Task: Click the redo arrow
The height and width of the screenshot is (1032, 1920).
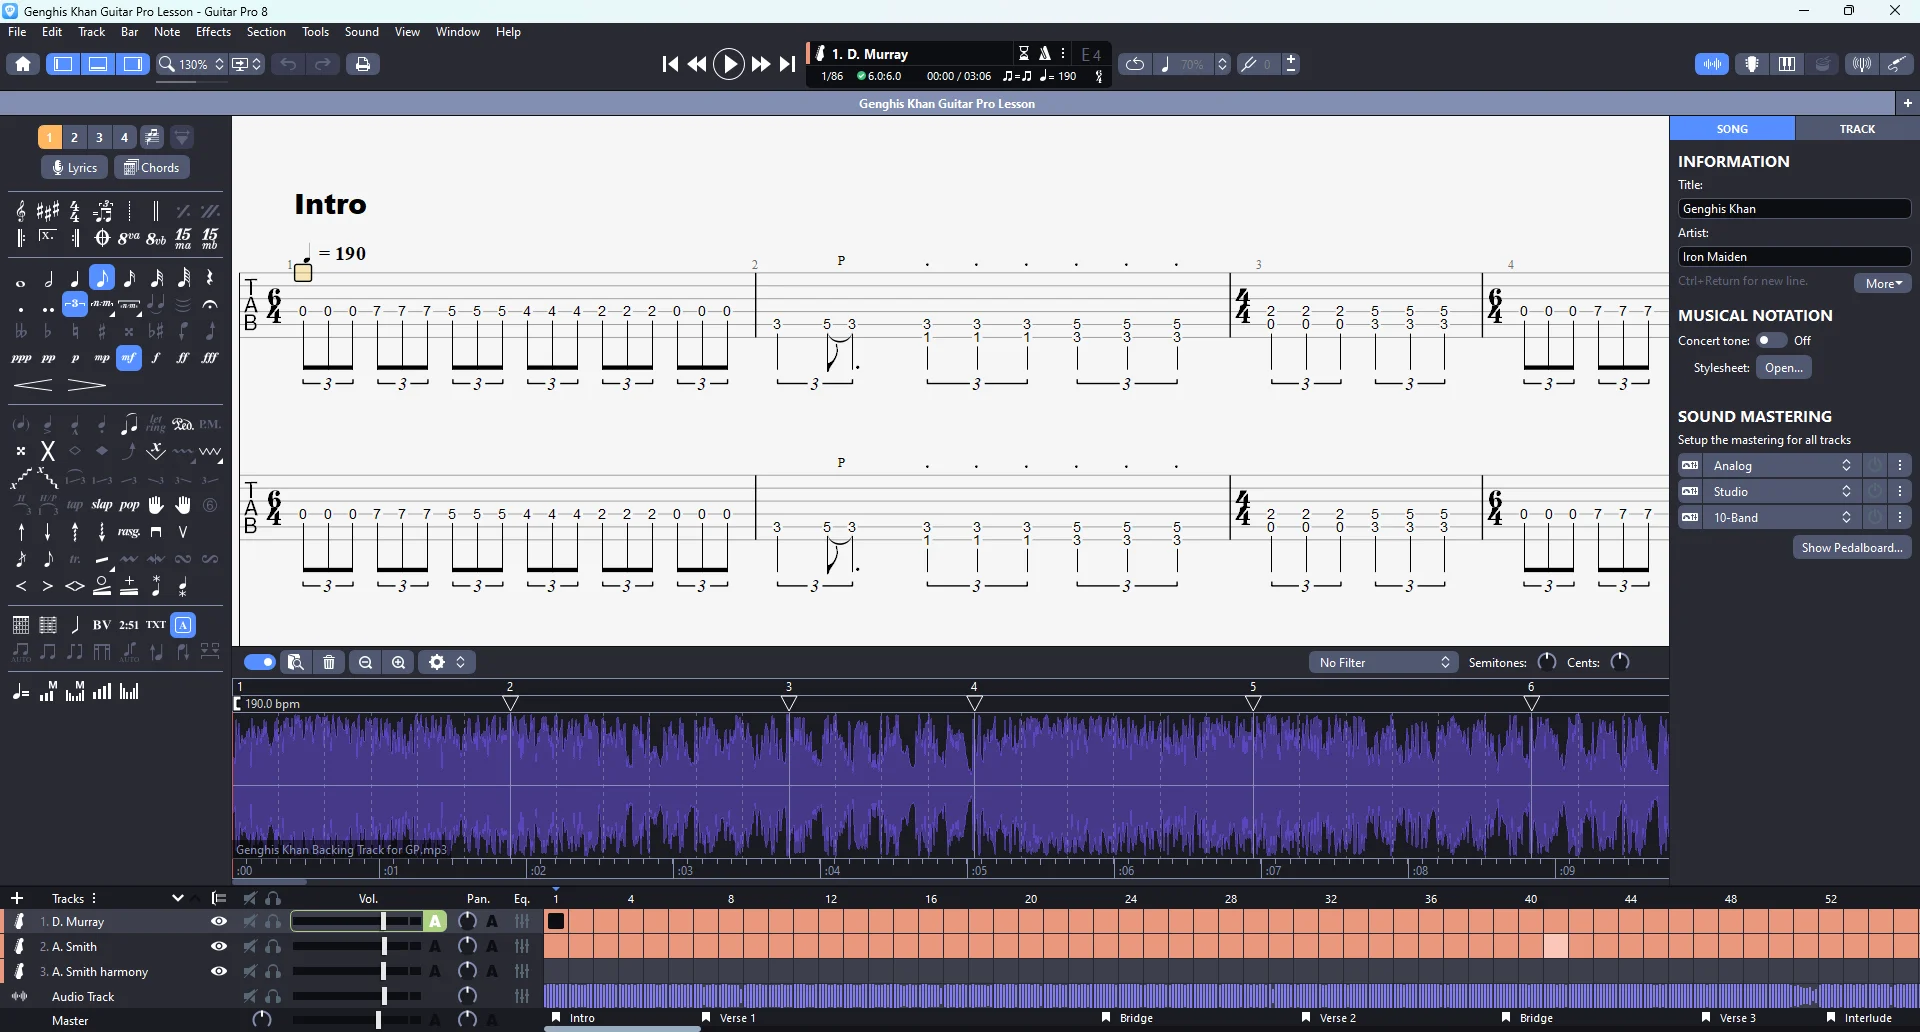Action: pos(323,64)
